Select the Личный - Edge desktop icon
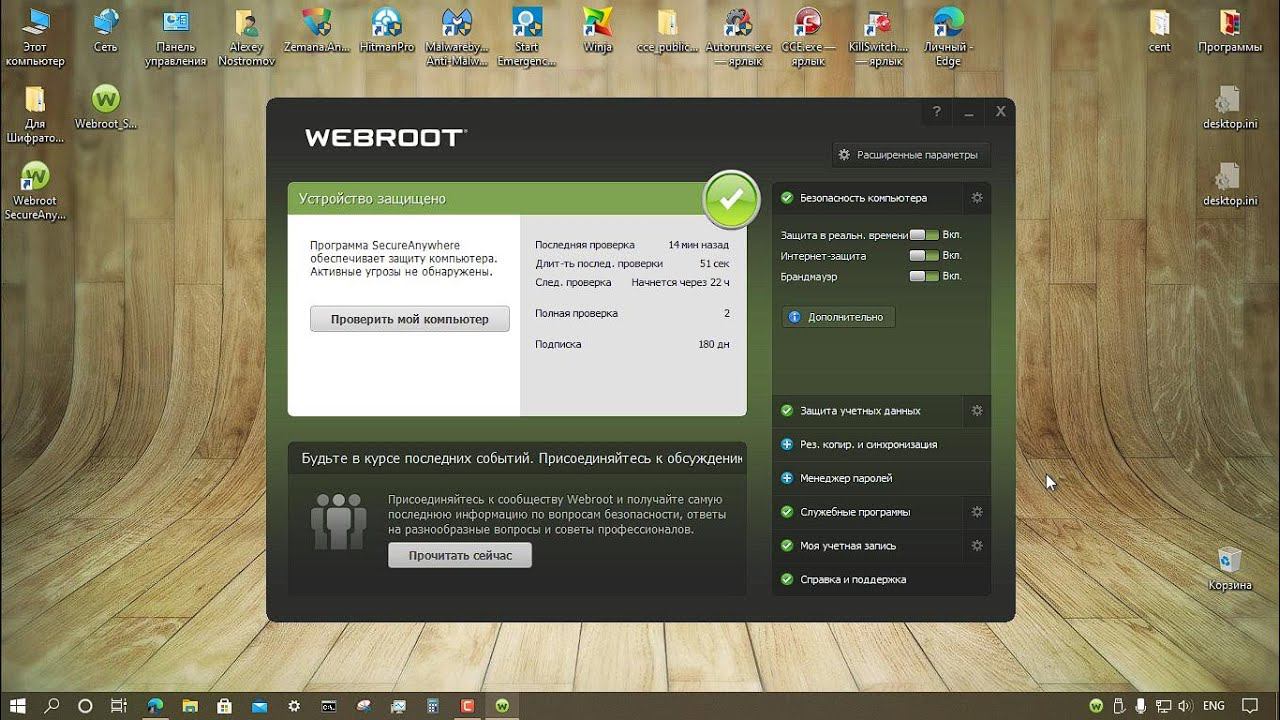 pos(948,38)
